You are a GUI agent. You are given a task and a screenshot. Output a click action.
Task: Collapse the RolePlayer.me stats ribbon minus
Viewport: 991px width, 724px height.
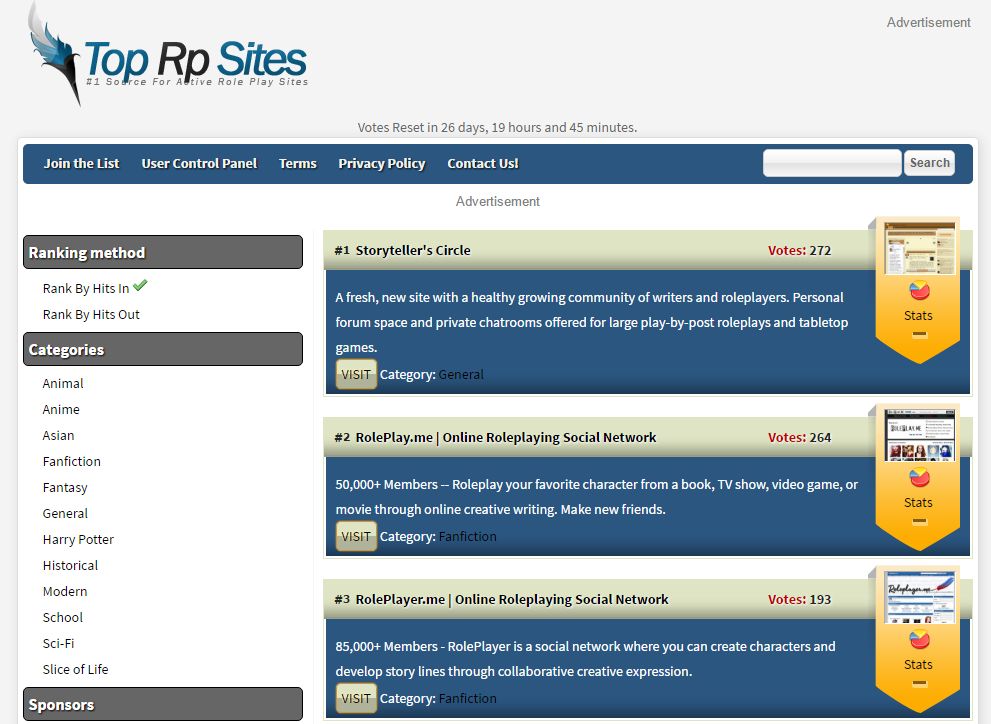pyautogui.click(x=920, y=683)
